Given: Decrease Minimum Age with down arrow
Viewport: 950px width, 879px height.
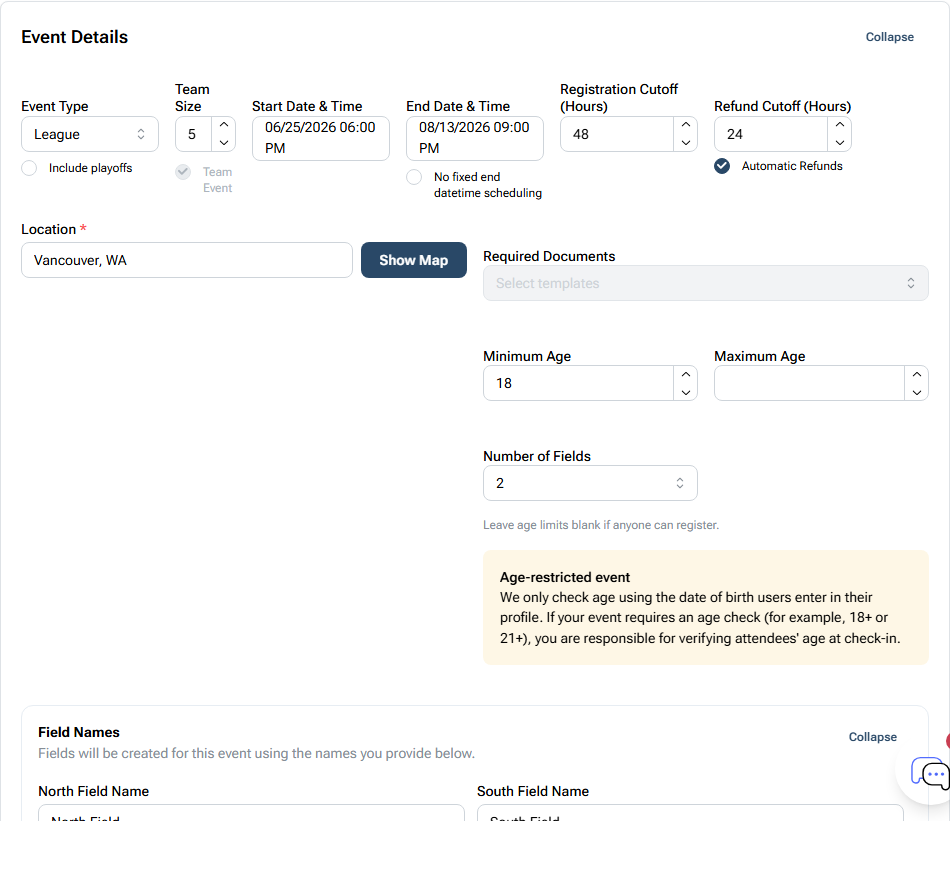Looking at the screenshot, I should click(685, 393).
